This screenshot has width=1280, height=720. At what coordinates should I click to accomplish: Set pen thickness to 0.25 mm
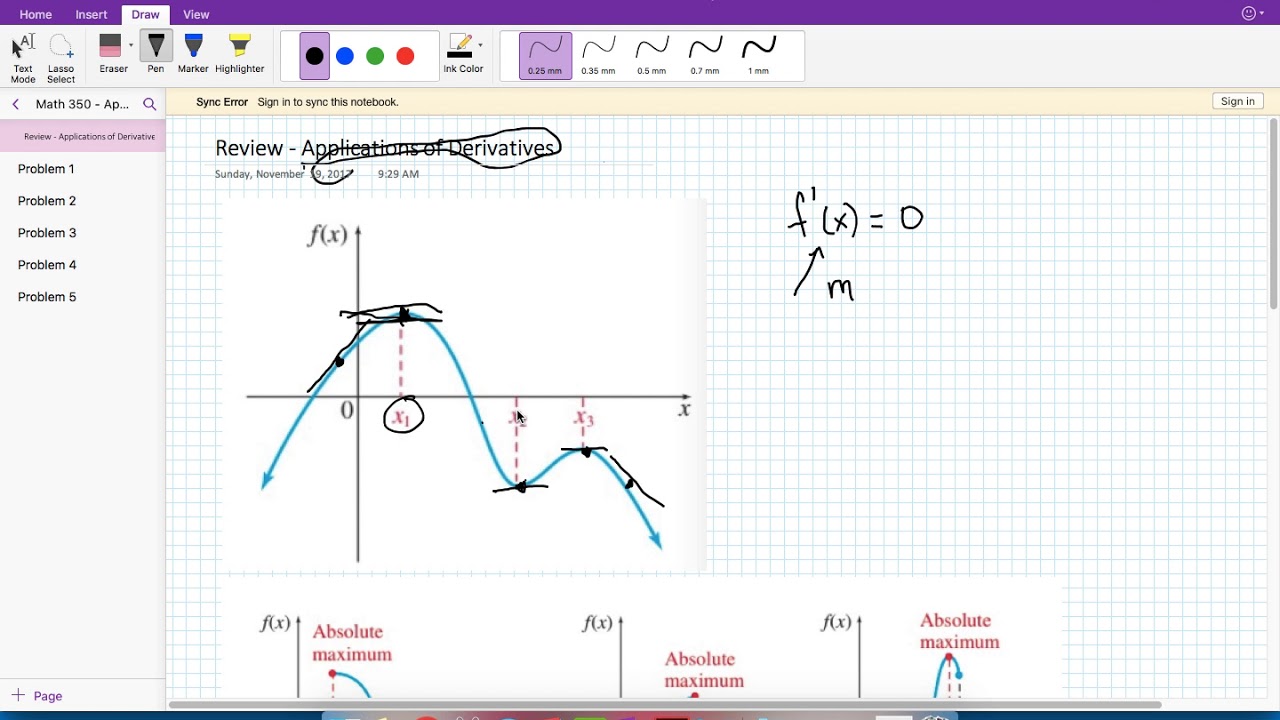(545, 56)
